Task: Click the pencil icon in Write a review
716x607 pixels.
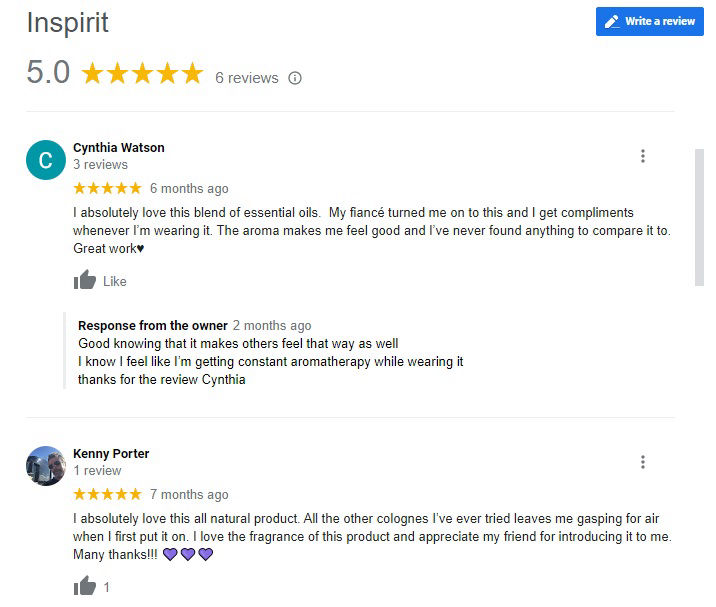Action: click(612, 22)
